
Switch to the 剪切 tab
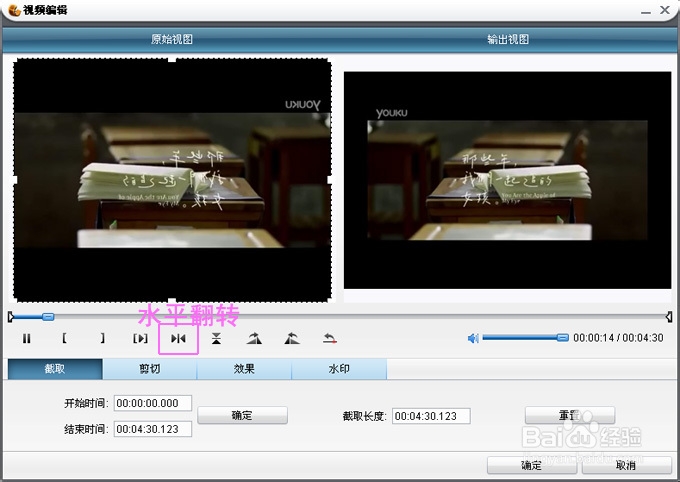(150, 369)
